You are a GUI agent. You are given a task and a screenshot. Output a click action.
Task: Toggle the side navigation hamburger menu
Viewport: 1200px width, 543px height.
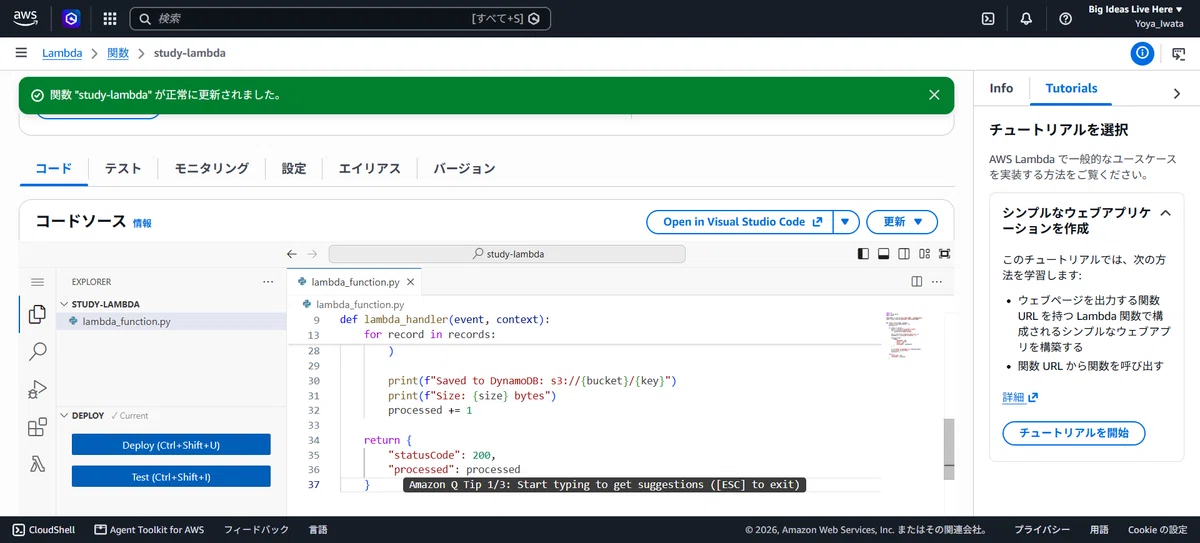21,53
